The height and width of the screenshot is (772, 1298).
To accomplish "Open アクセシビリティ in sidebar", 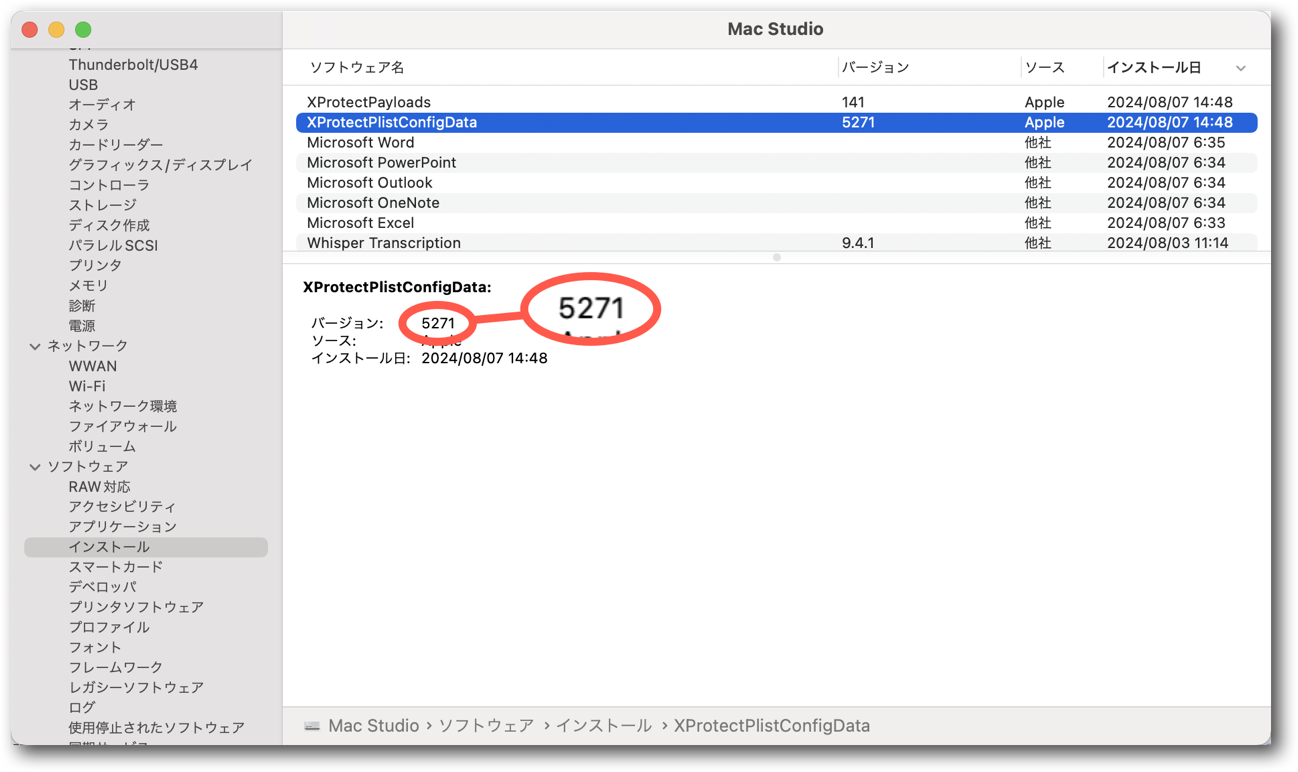I will tap(122, 507).
